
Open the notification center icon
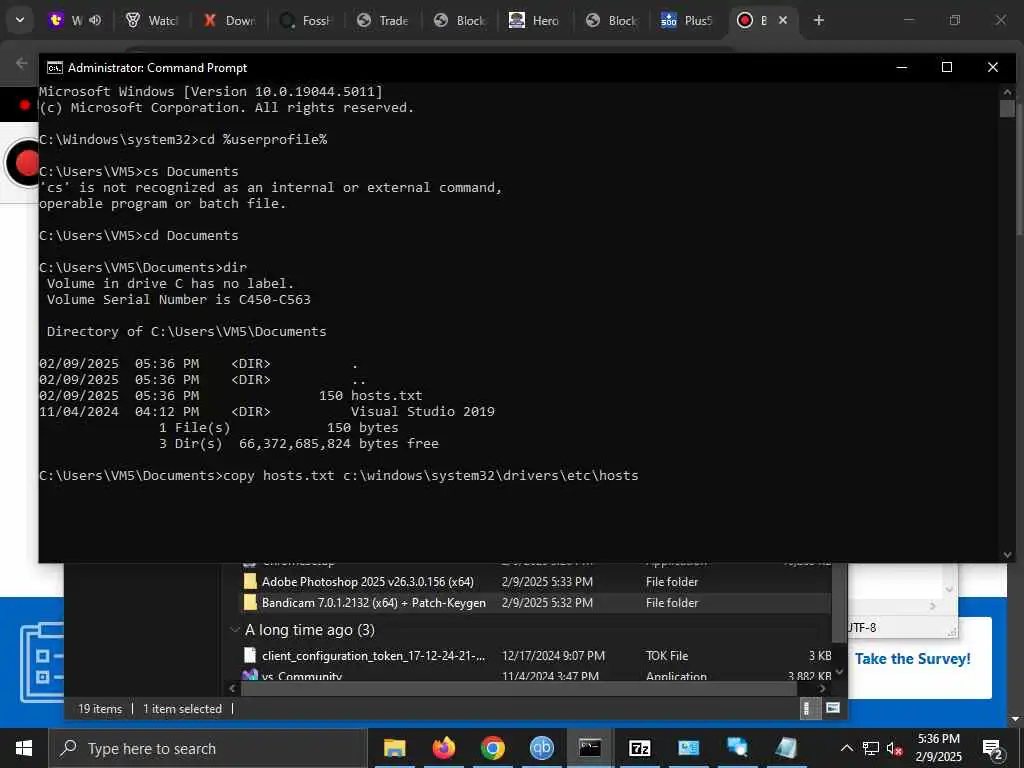pos(993,748)
